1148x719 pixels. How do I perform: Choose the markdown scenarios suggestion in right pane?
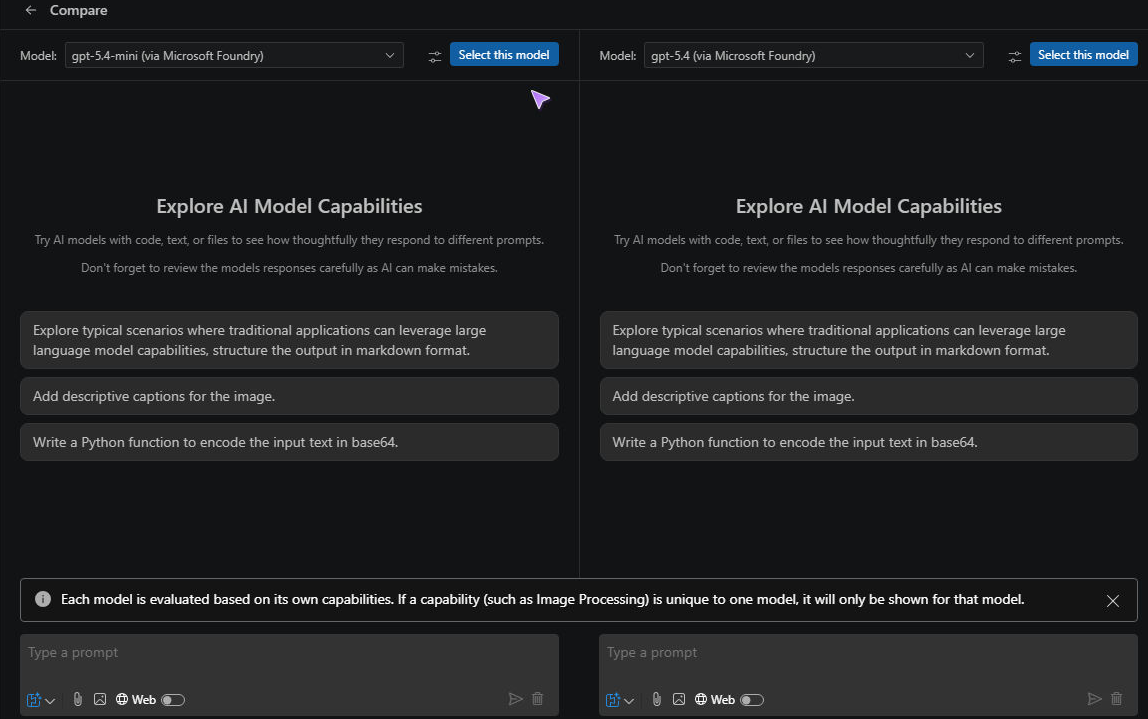coord(868,340)
